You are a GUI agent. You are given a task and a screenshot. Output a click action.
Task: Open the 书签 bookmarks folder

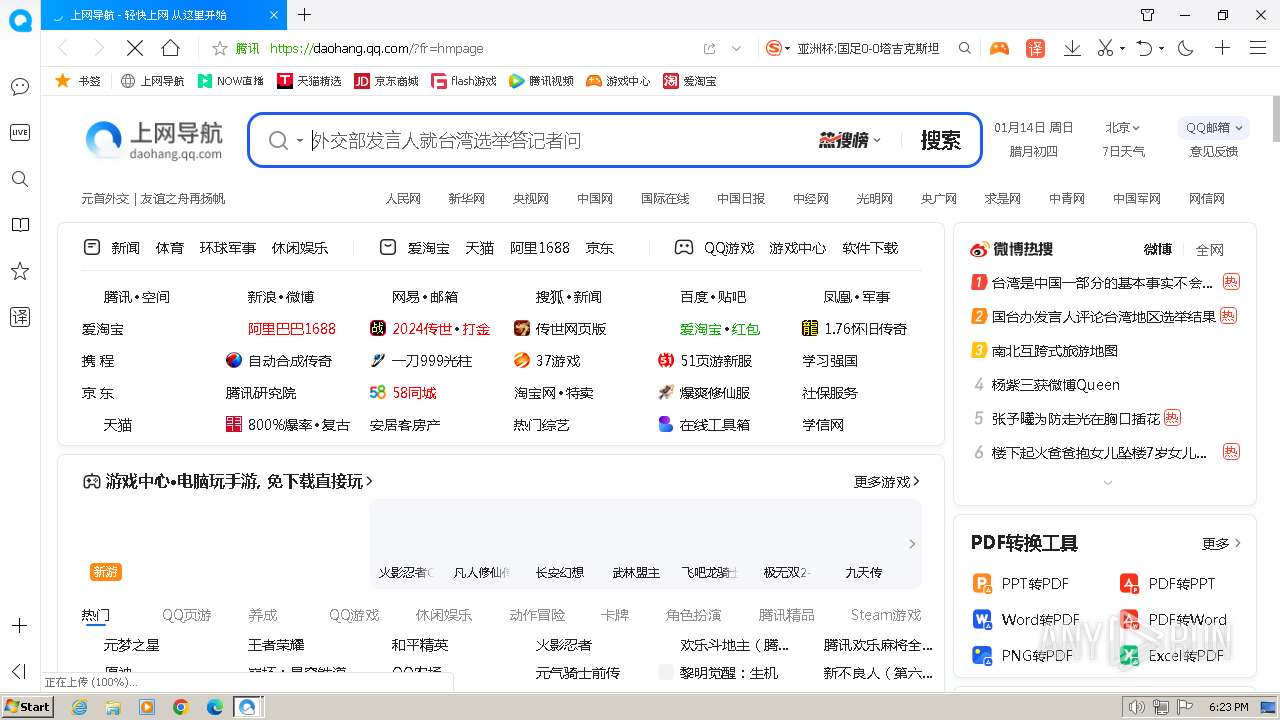tap(78, 81)
